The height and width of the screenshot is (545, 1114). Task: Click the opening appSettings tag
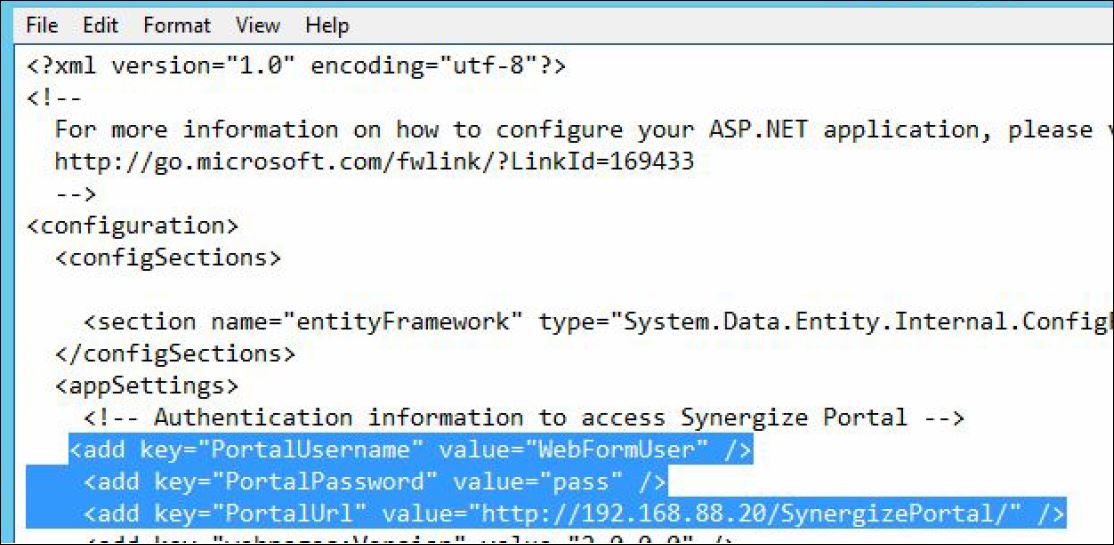tap(147, 386)
